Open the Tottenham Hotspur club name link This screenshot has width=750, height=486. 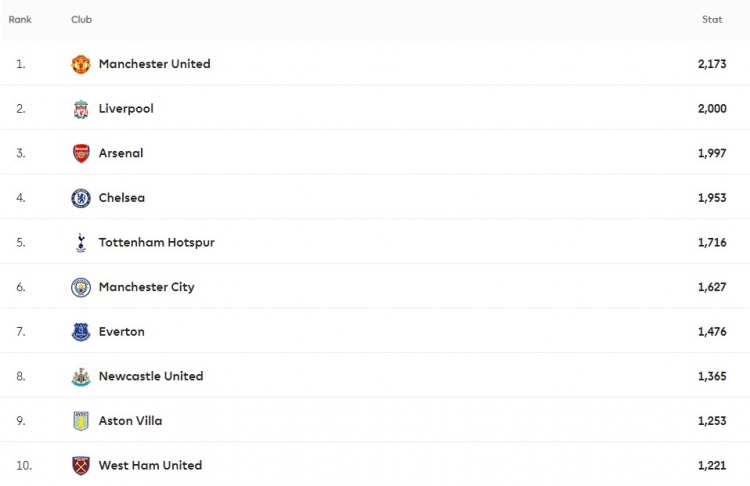(x=156, y=242)
